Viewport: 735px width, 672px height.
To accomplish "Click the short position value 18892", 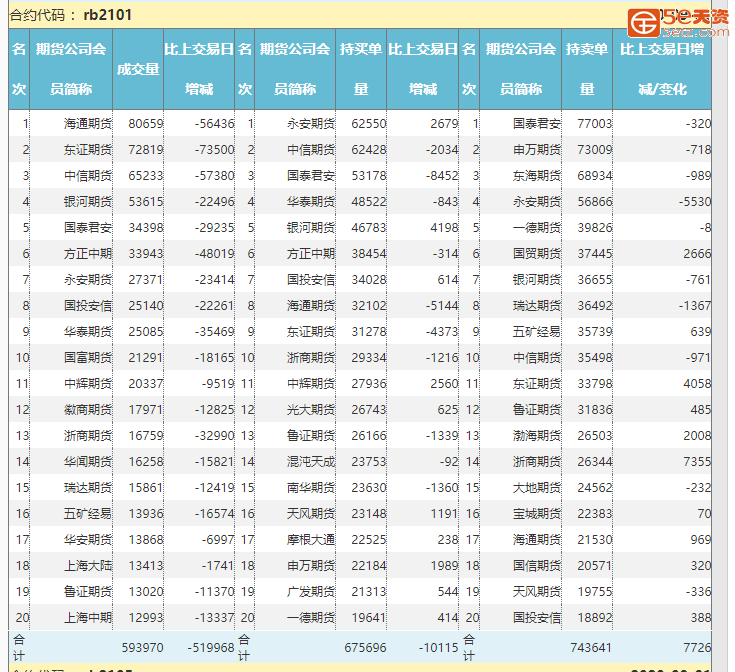I will click(595, 618).
